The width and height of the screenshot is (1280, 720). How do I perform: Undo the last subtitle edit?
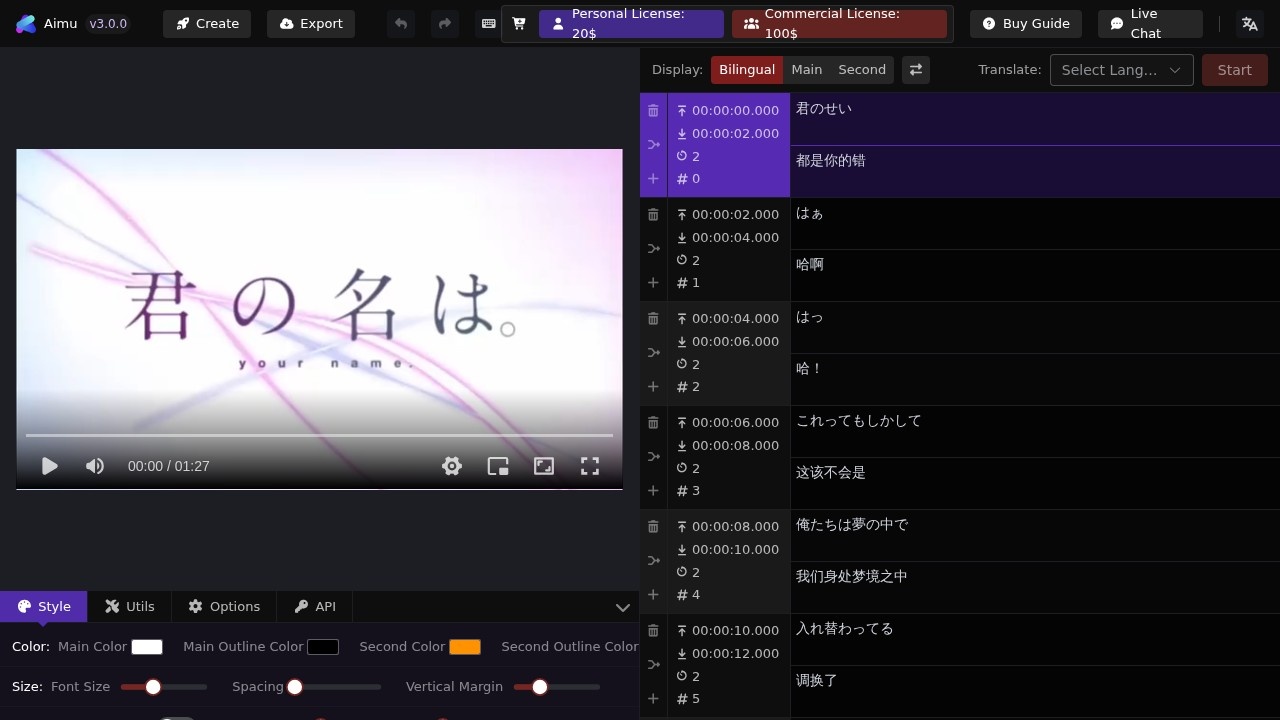point(400,23)
